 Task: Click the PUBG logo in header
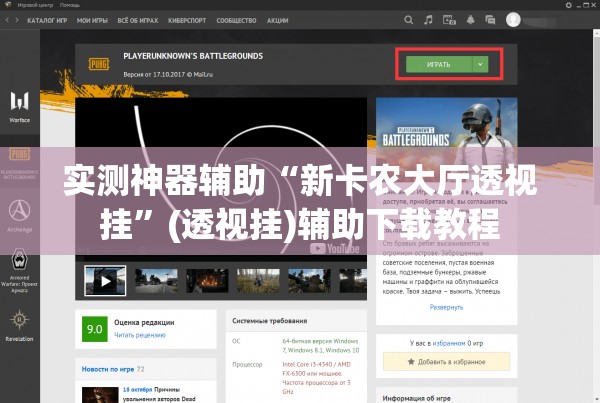coord(99,64)
